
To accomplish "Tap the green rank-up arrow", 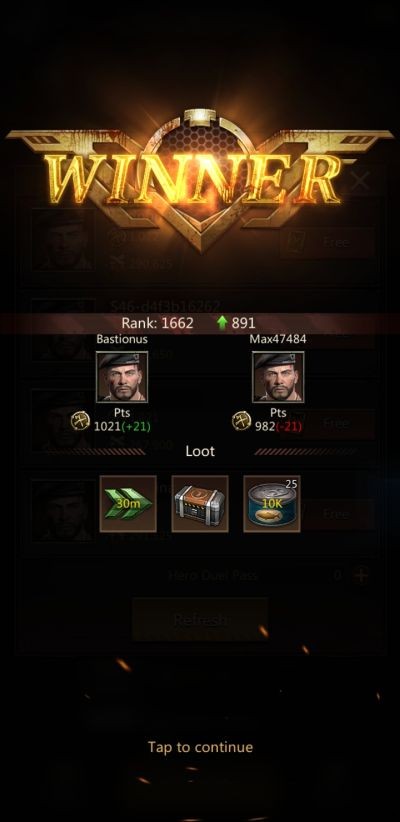I will (222, 323).
